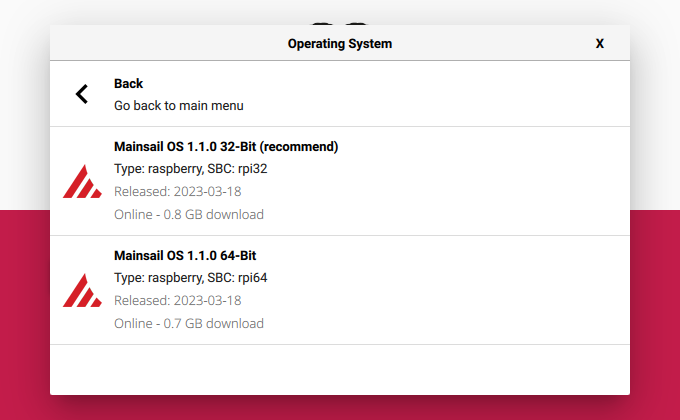Click "Go back to main menu" text
This screenshot has width=680, height=420.
click(x=178, y=105)
